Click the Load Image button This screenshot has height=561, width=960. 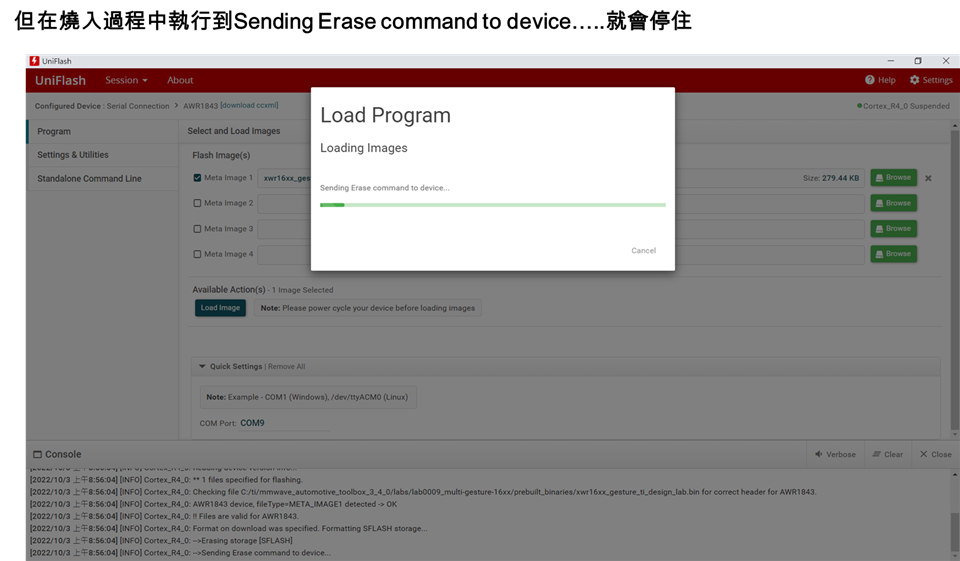(x=220, y=308)
